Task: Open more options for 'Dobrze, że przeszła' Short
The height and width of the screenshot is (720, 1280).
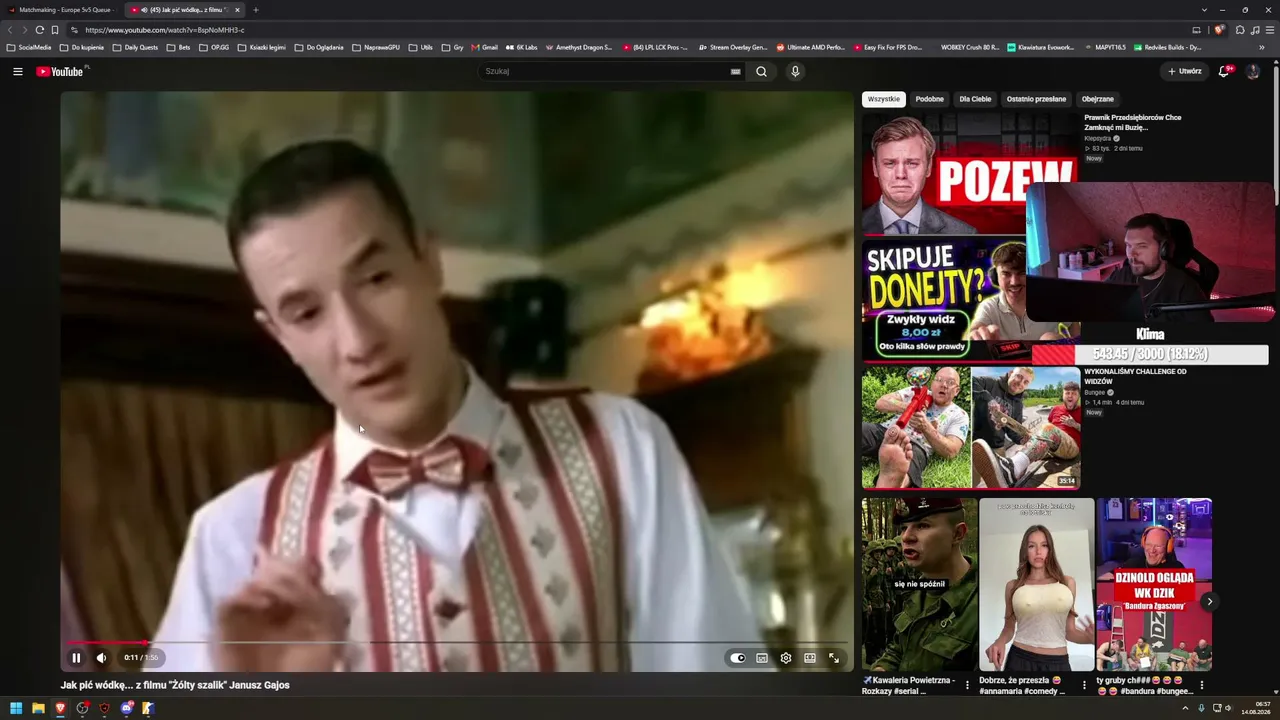Action: pyautogui.click(x=1084, y=685)
